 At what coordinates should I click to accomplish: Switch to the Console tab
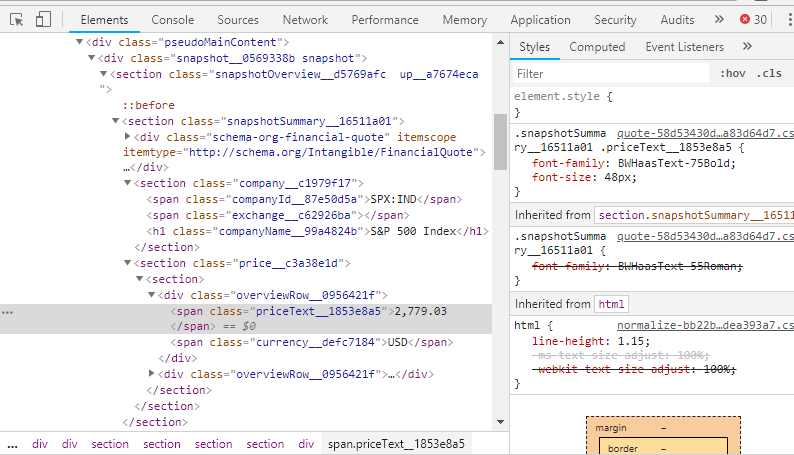point(173,20)
